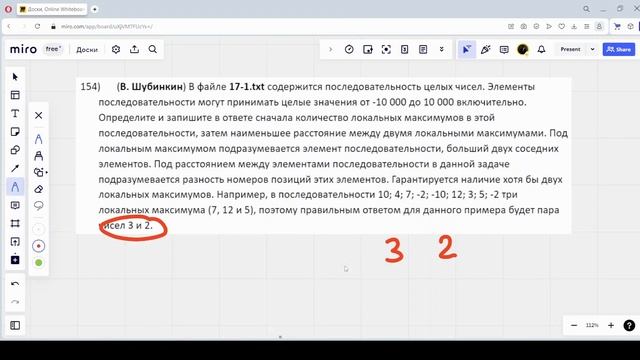Screen dimensions: 640x360
Task: Toggle collaborators' cursors visibility
Action: pyautogui.click(x=466, y=49)
